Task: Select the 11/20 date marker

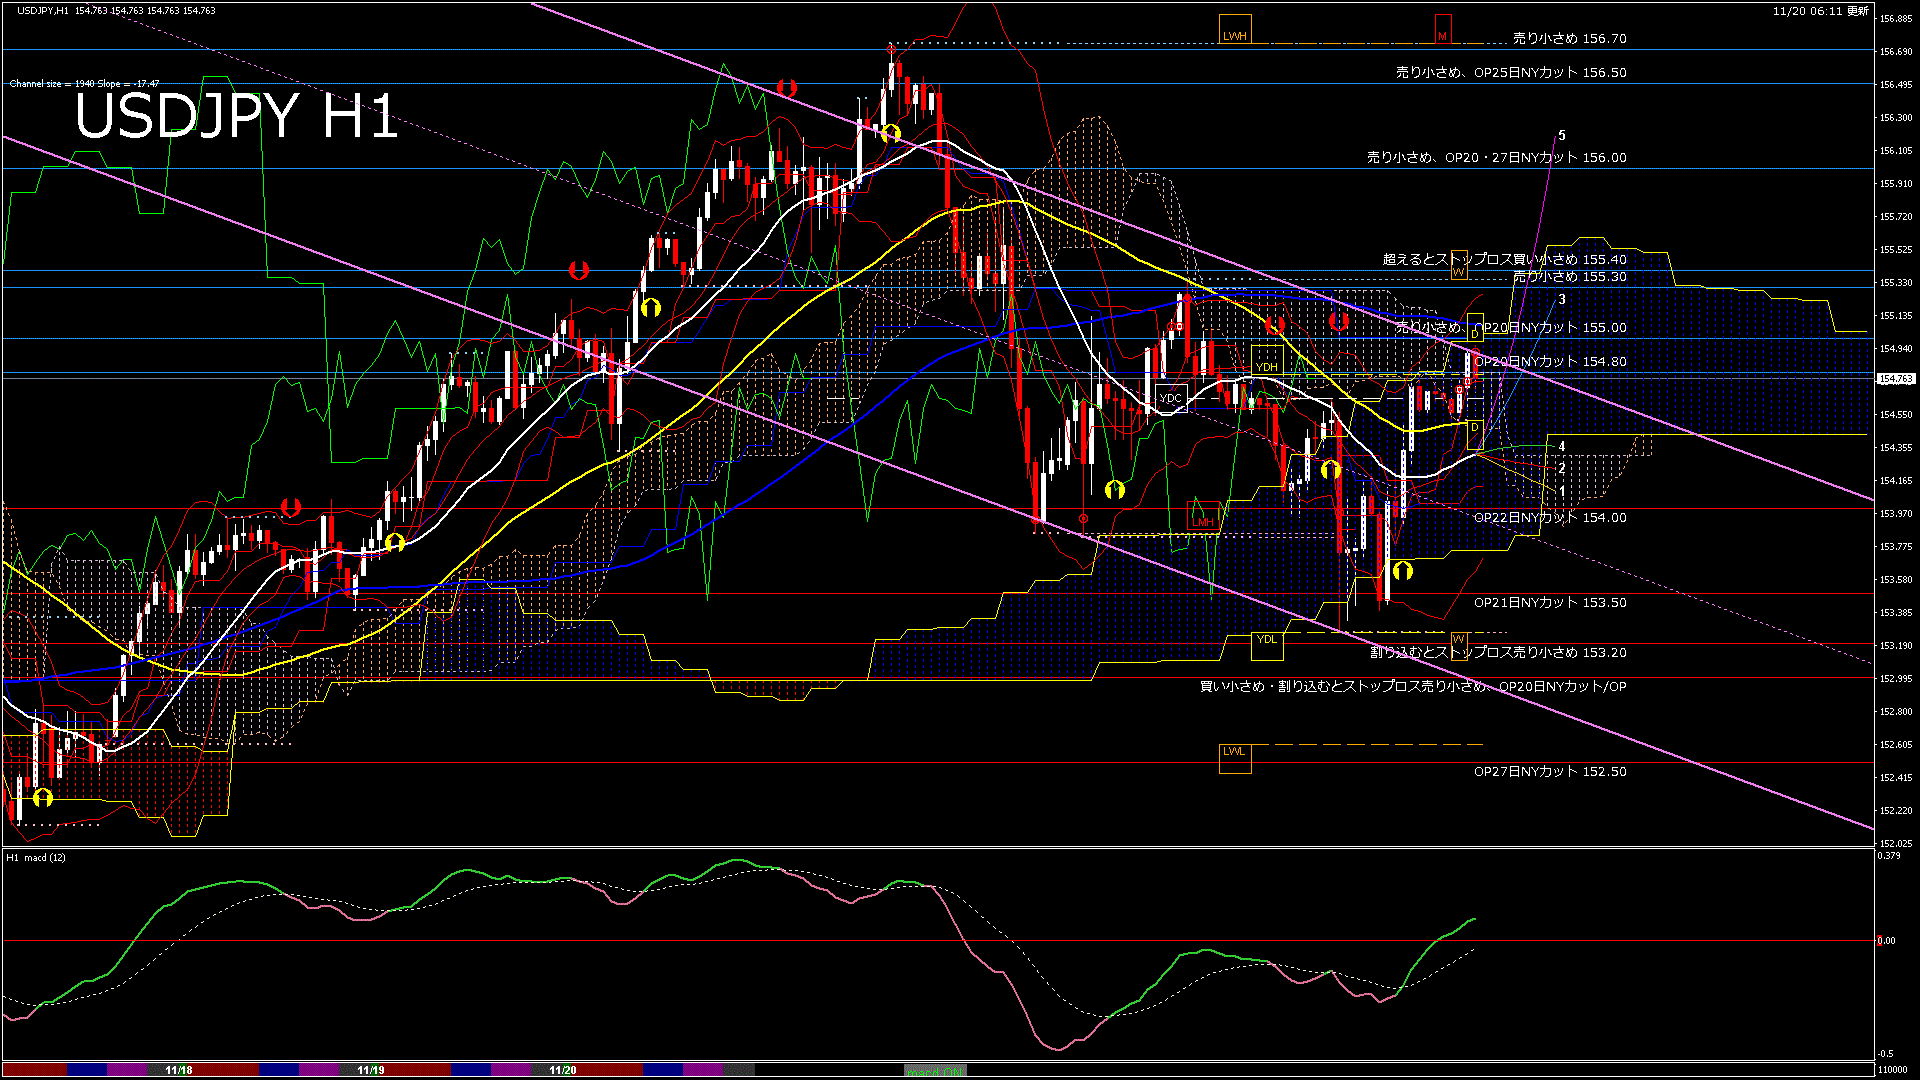Action: (x=562, y=1070)
